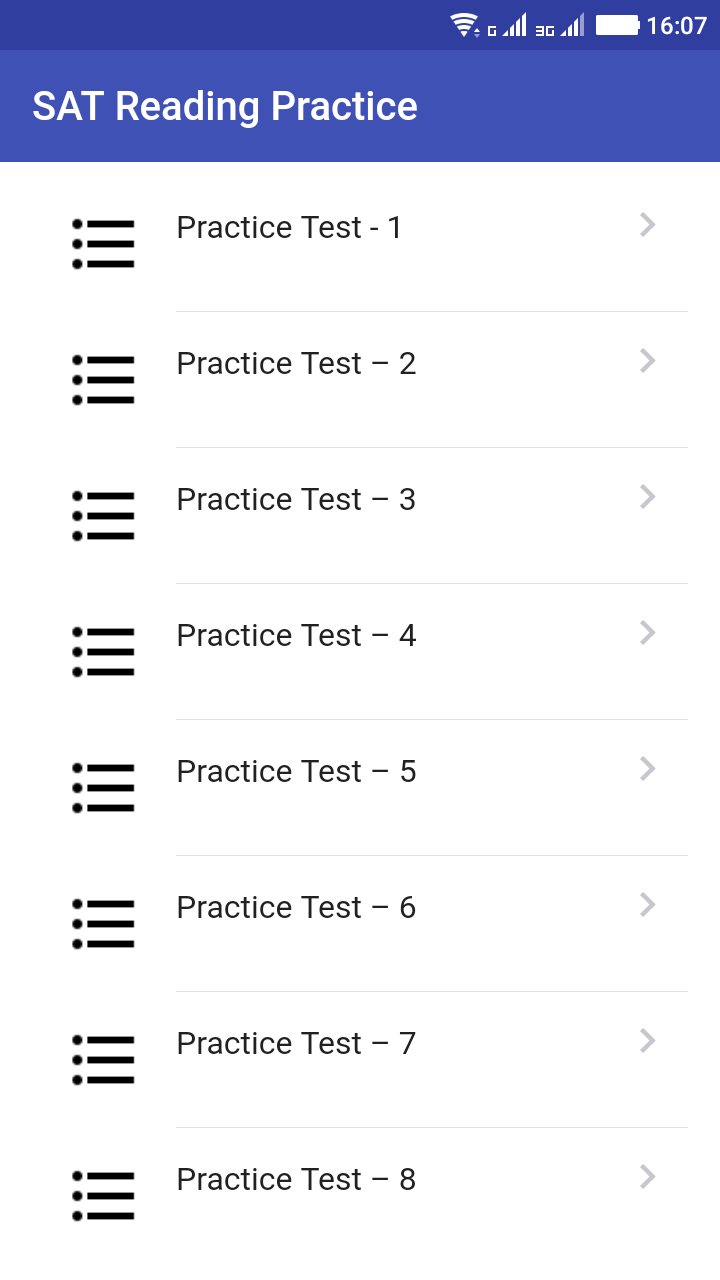Open Practice Test – 2 label
This screenshot has width=720, height=1280.
296,364
